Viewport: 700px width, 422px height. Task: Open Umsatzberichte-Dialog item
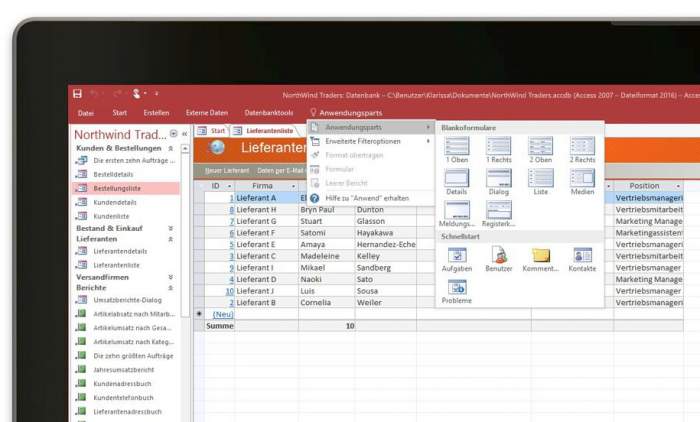coord(127,300)
